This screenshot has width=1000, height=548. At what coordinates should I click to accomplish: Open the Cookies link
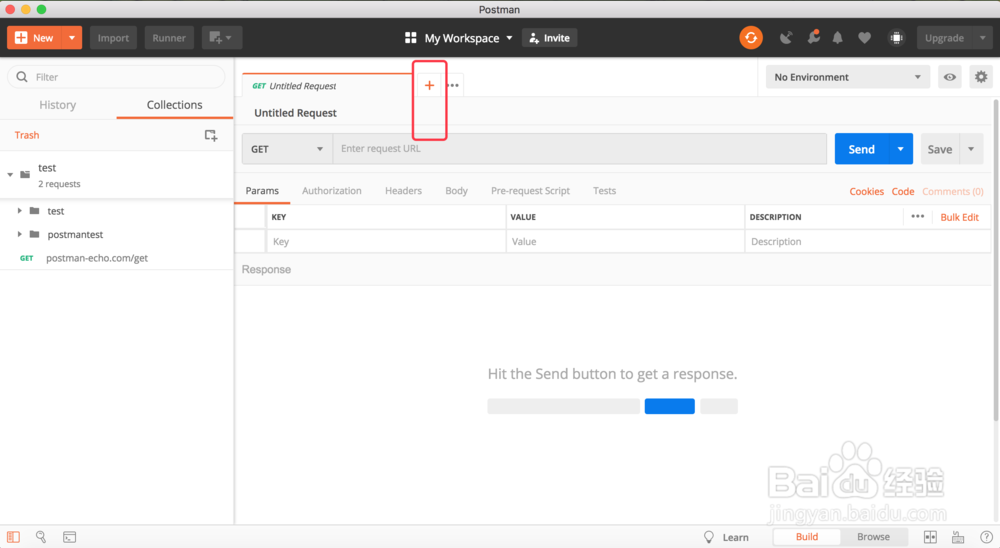[x=866, y=191]
